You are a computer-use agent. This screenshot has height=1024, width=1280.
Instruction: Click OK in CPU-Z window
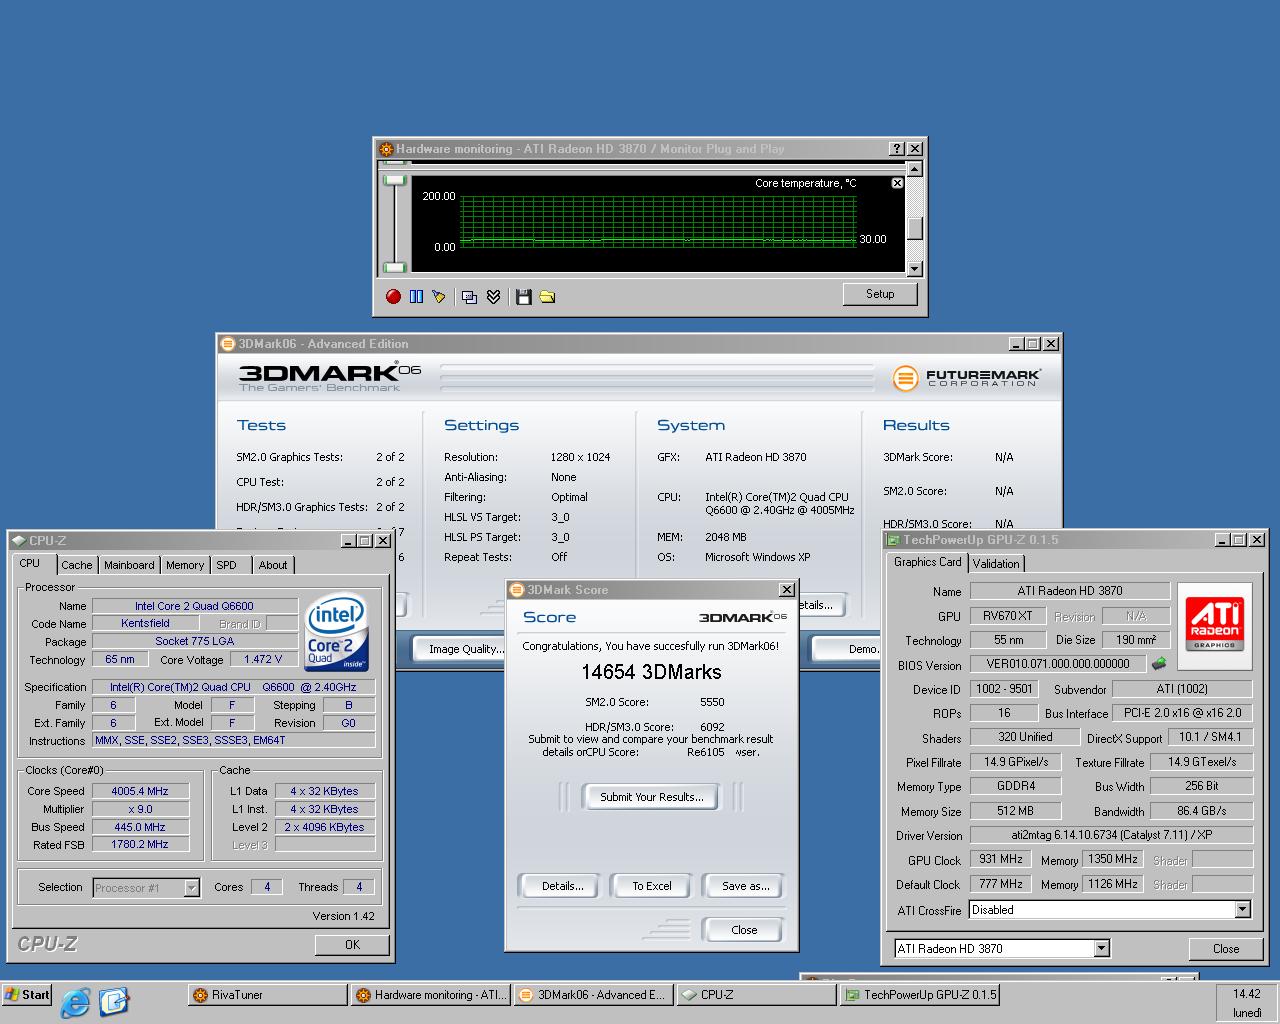tap(352, 944)
